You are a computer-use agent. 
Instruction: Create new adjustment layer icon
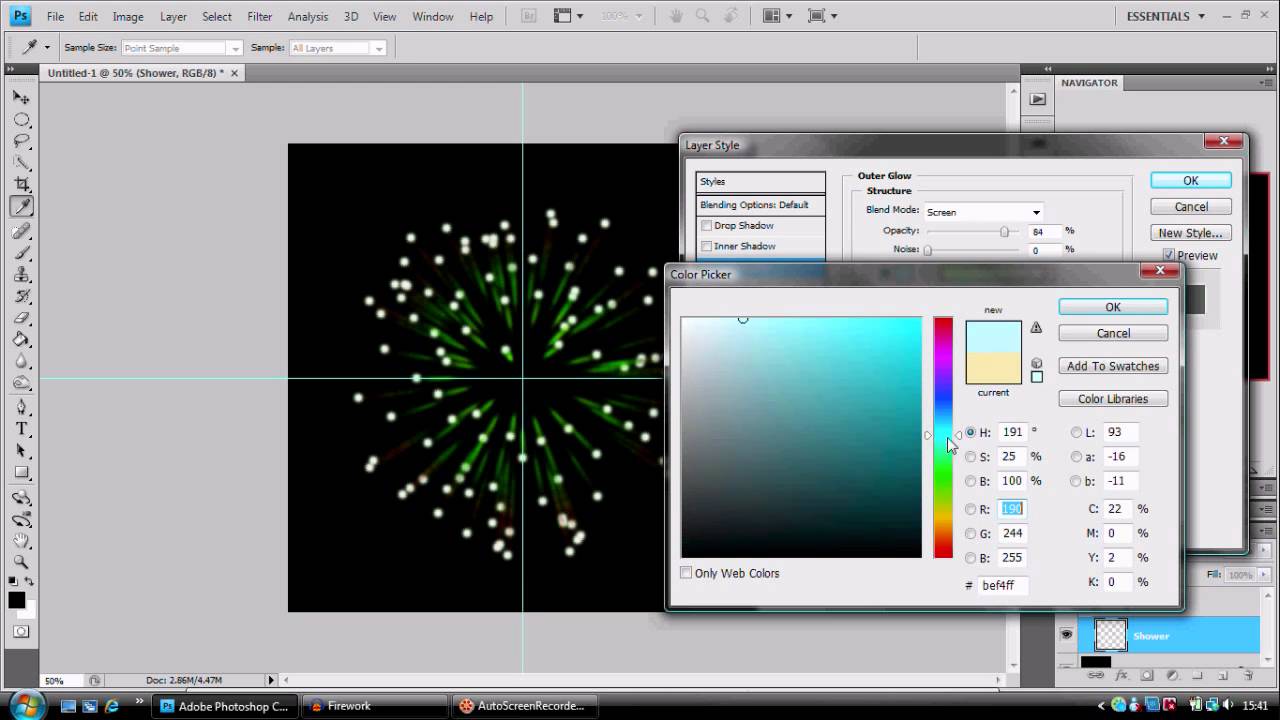pos(1172,675)
